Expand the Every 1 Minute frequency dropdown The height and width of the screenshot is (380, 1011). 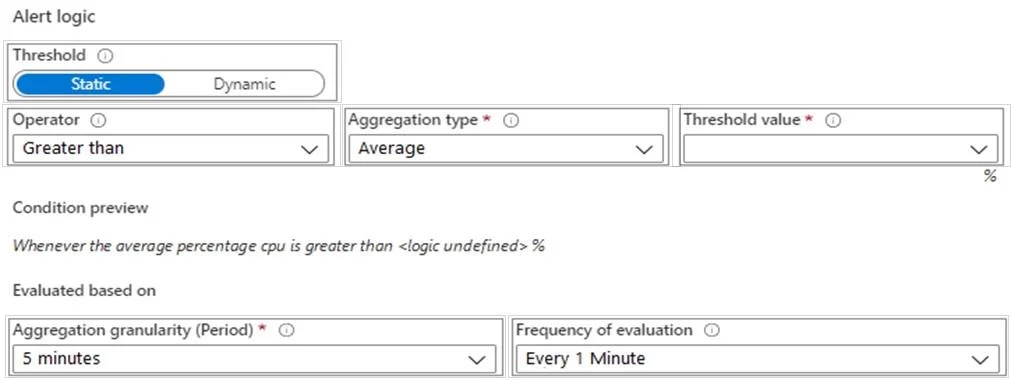coord(757,359)
